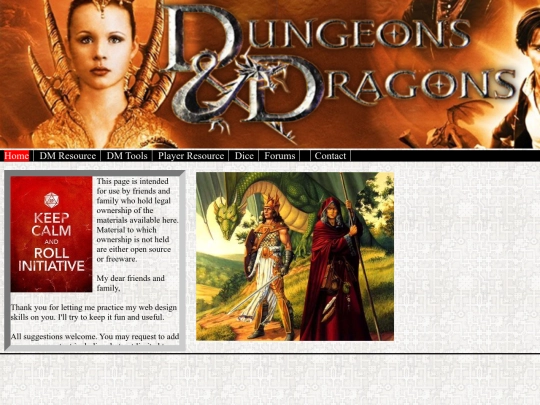
Task: Click the dragon and warriors fantasy artwork
Action: pyautogui.click(x=295, y=256)
